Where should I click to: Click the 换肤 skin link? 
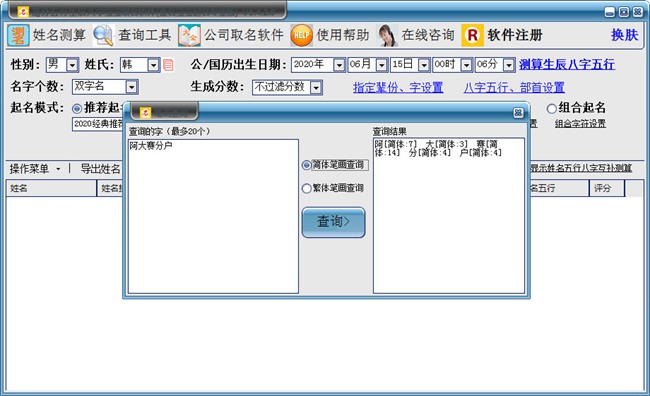tap(624, 35)
